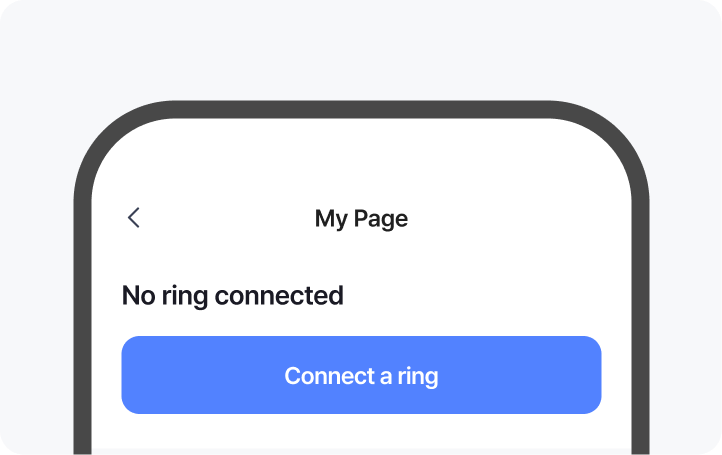
Task: Click the My Page title
Action: pyautogui.click(x=361, y=218)
